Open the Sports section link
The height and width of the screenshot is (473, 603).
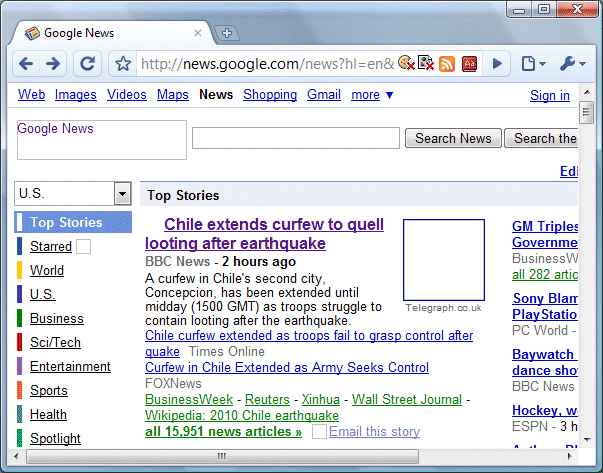click(49, 390)
